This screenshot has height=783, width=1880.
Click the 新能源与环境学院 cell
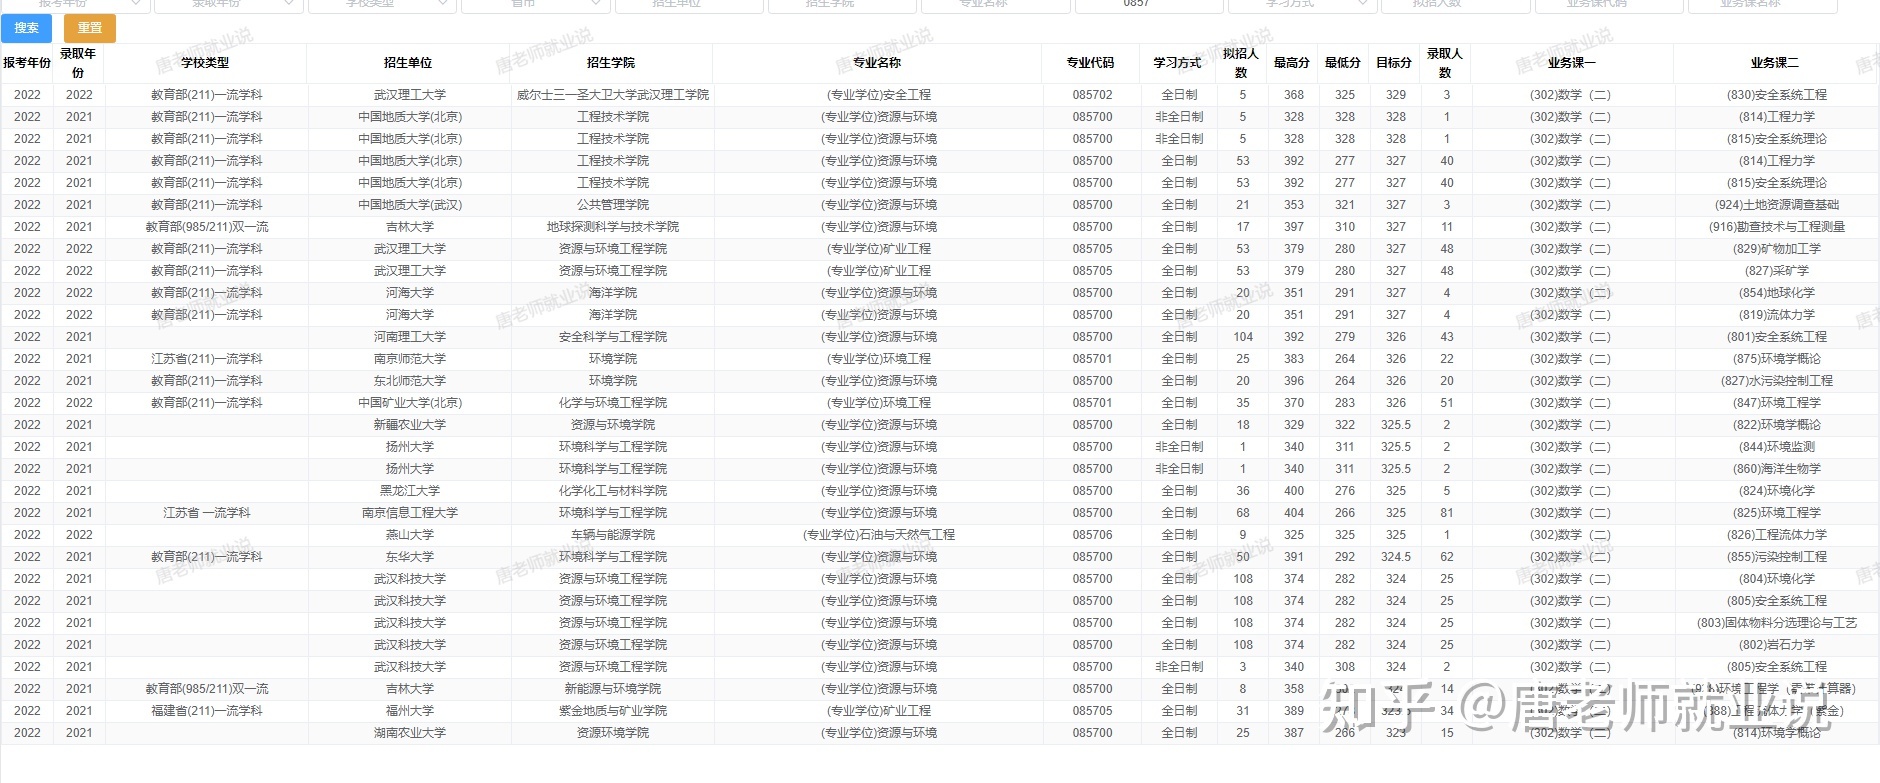coord(613,689)
